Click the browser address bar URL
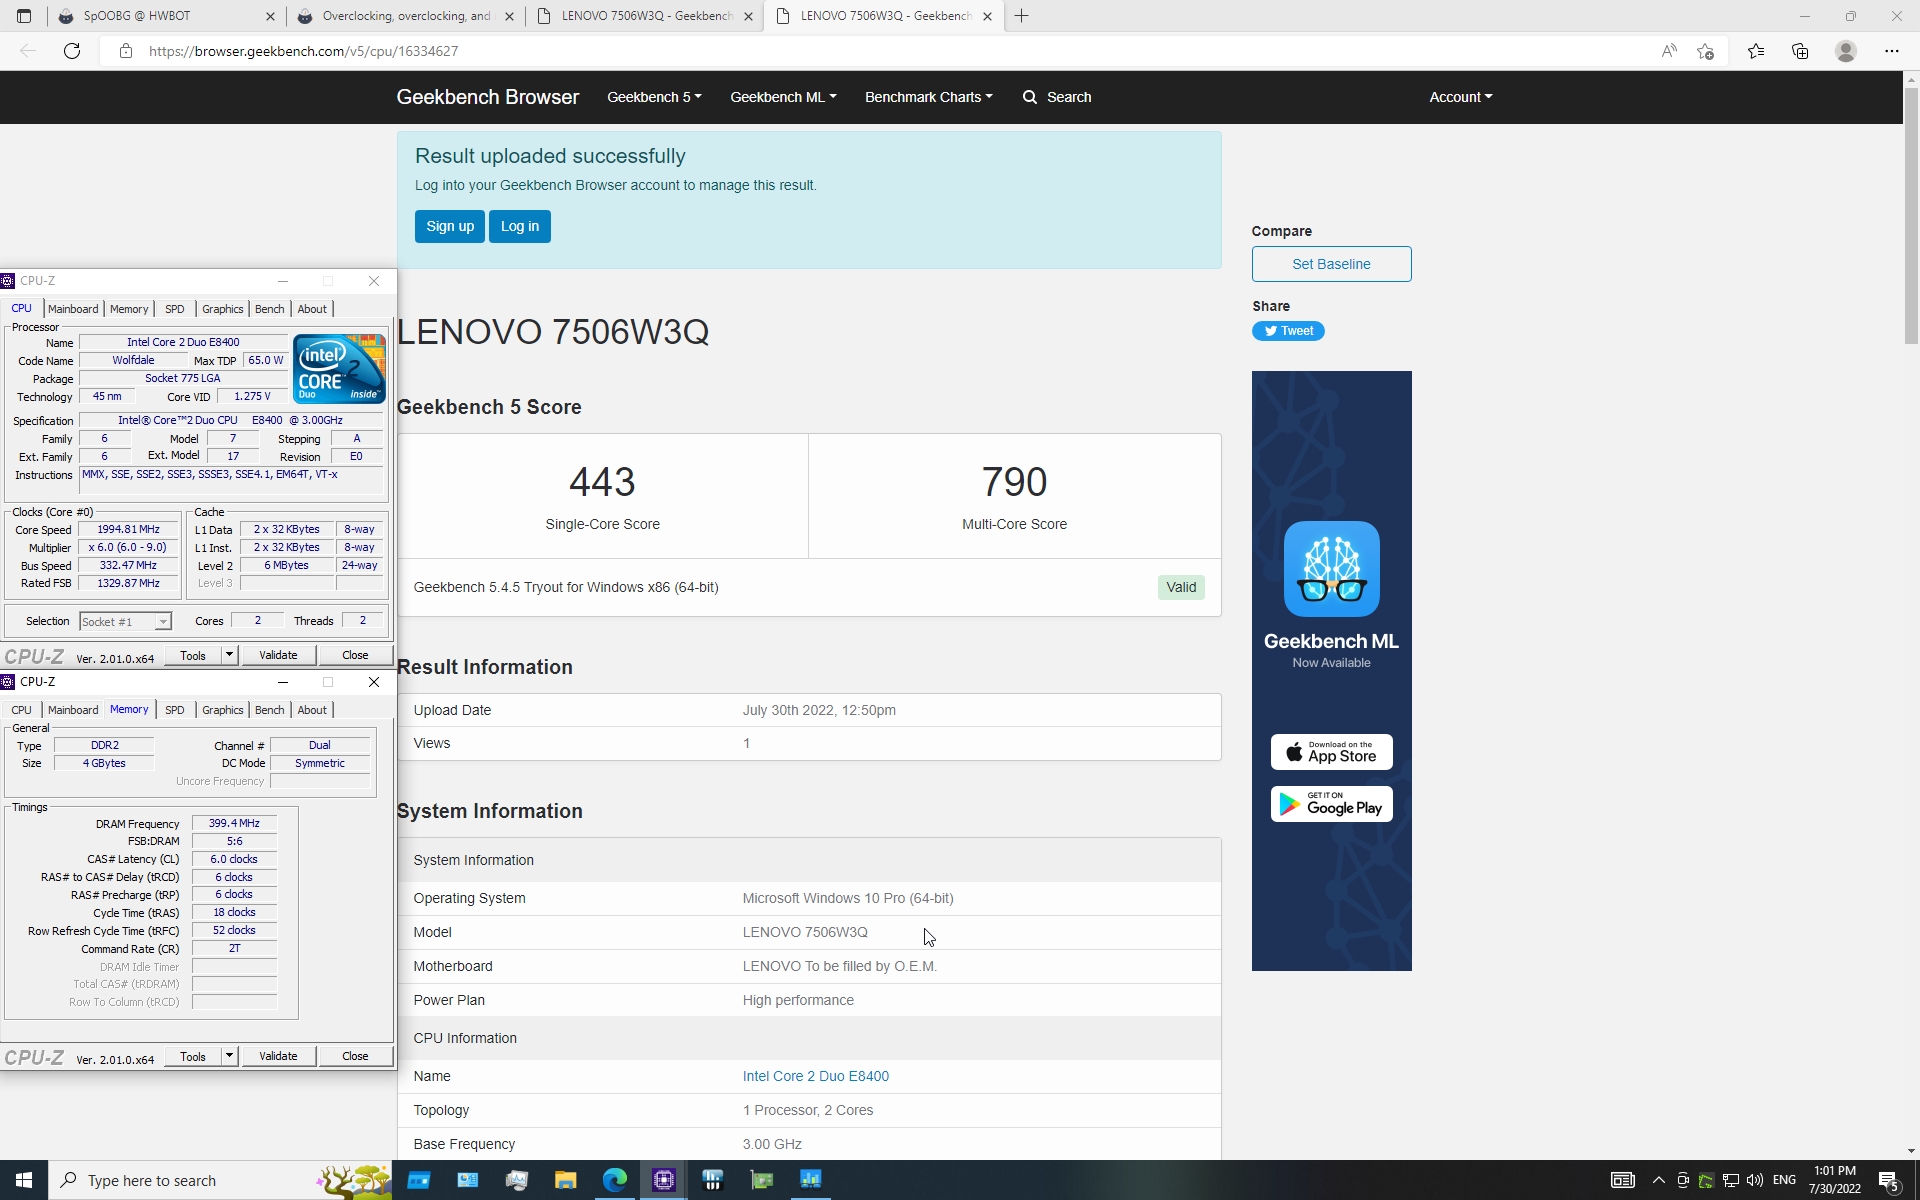This screenshot has height=1200, width=1920. tap(303, 51)
